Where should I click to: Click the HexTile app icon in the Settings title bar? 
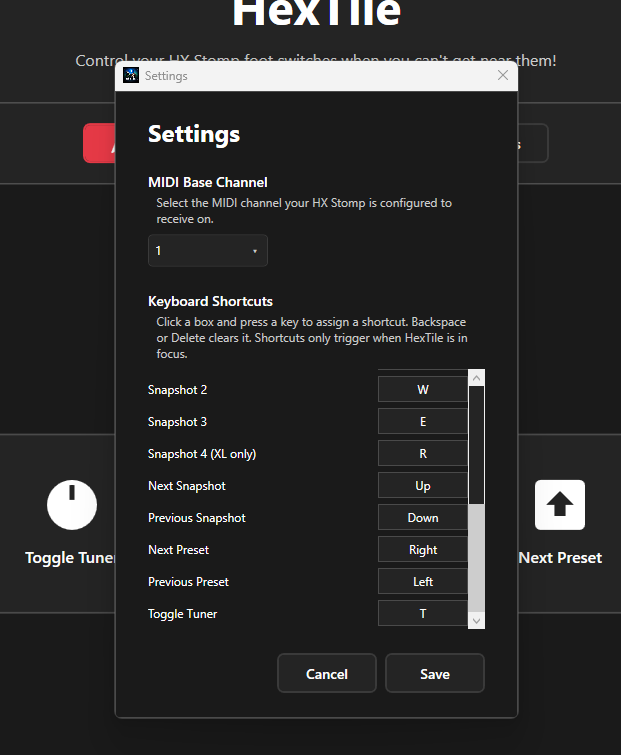click(x=131, y=75)
